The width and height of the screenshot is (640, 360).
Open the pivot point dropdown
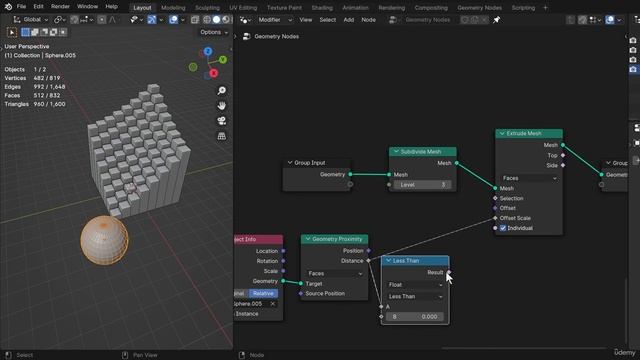coord(60,20)
